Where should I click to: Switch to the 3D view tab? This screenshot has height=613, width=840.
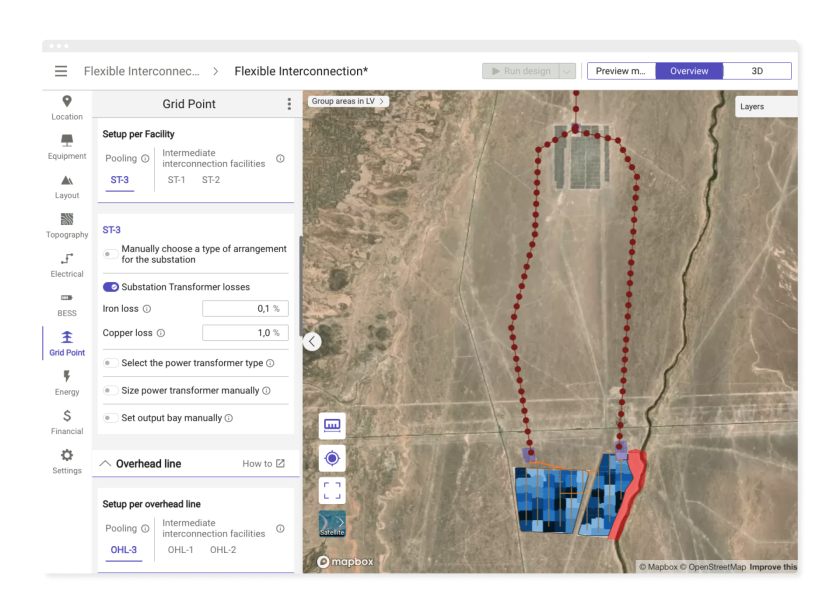pyautogui.click(x=756, y=71)
